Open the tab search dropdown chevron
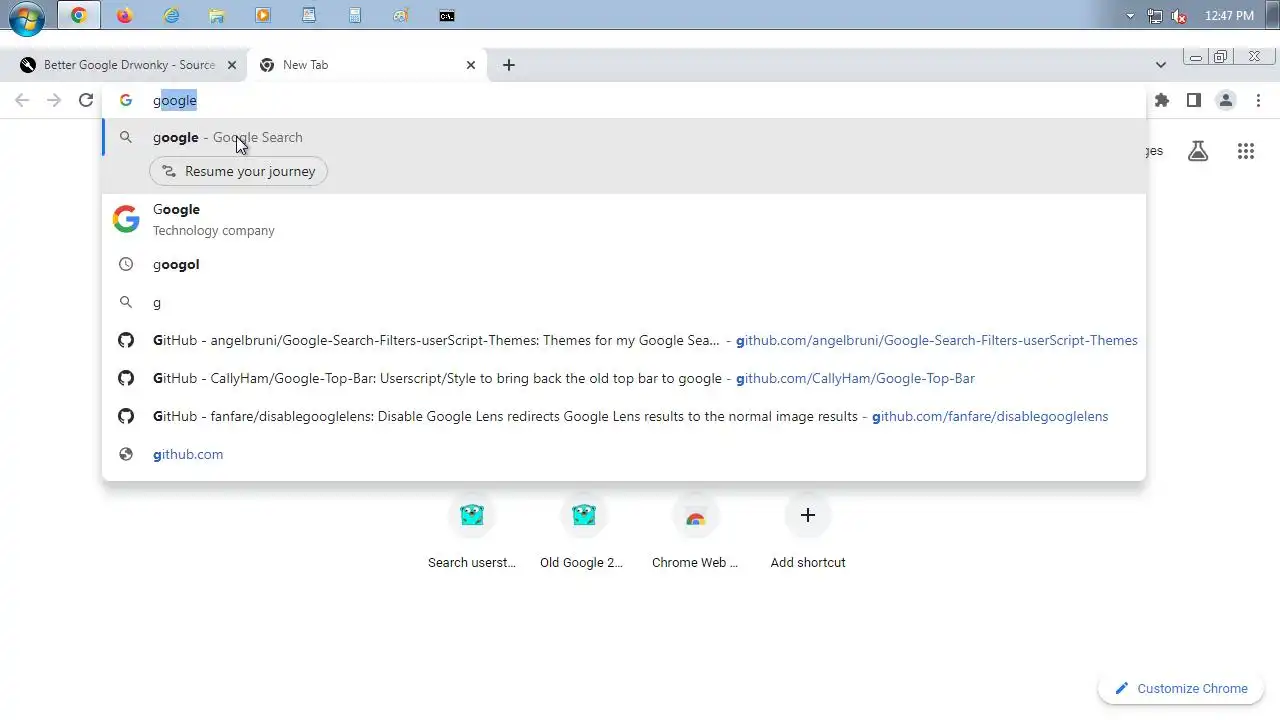Screen dimensions: 1280x720 point(1160,65)
